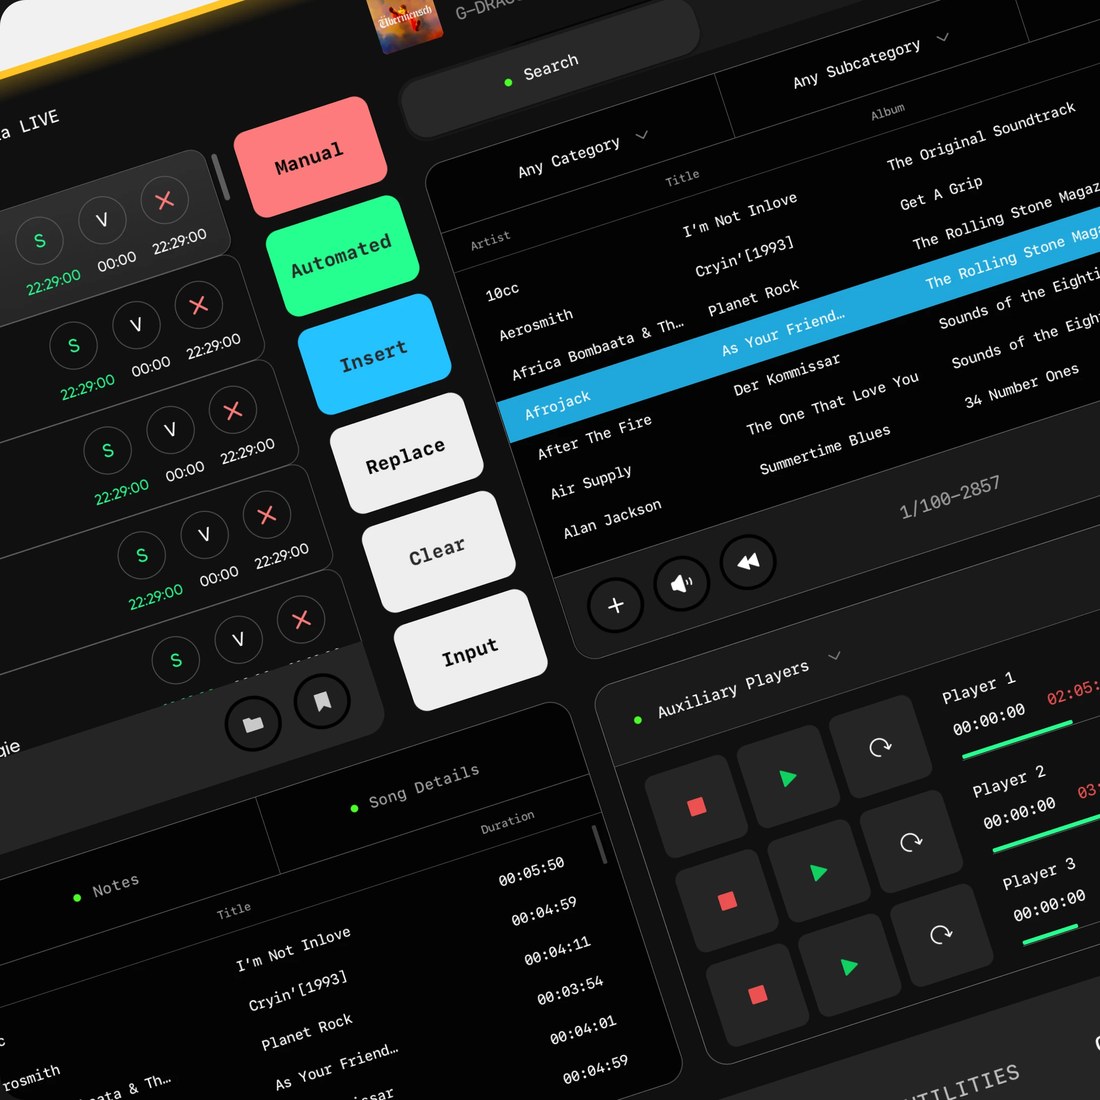
Task: Expand the Auxiliary Players chevron
Action: pos(834,657)
